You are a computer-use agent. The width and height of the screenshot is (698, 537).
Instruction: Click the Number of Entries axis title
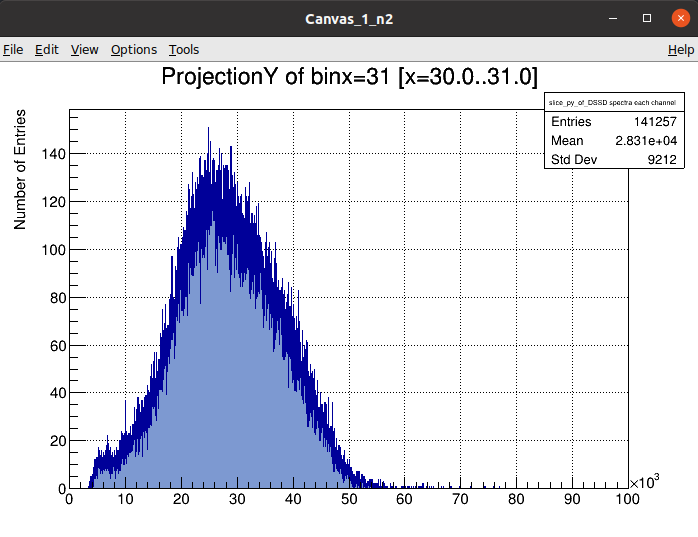coord(20,171)
